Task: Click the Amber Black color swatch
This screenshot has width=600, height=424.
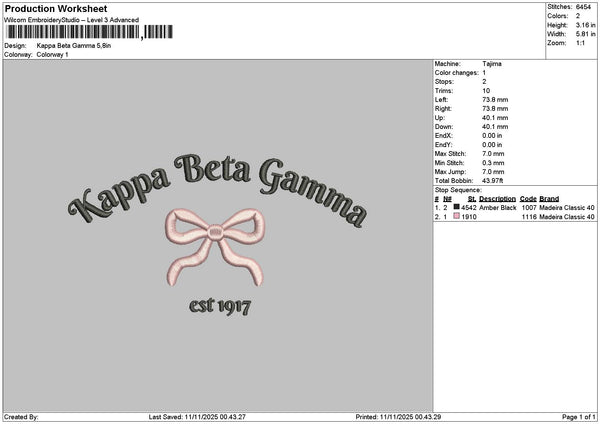Action: [457, 208]
